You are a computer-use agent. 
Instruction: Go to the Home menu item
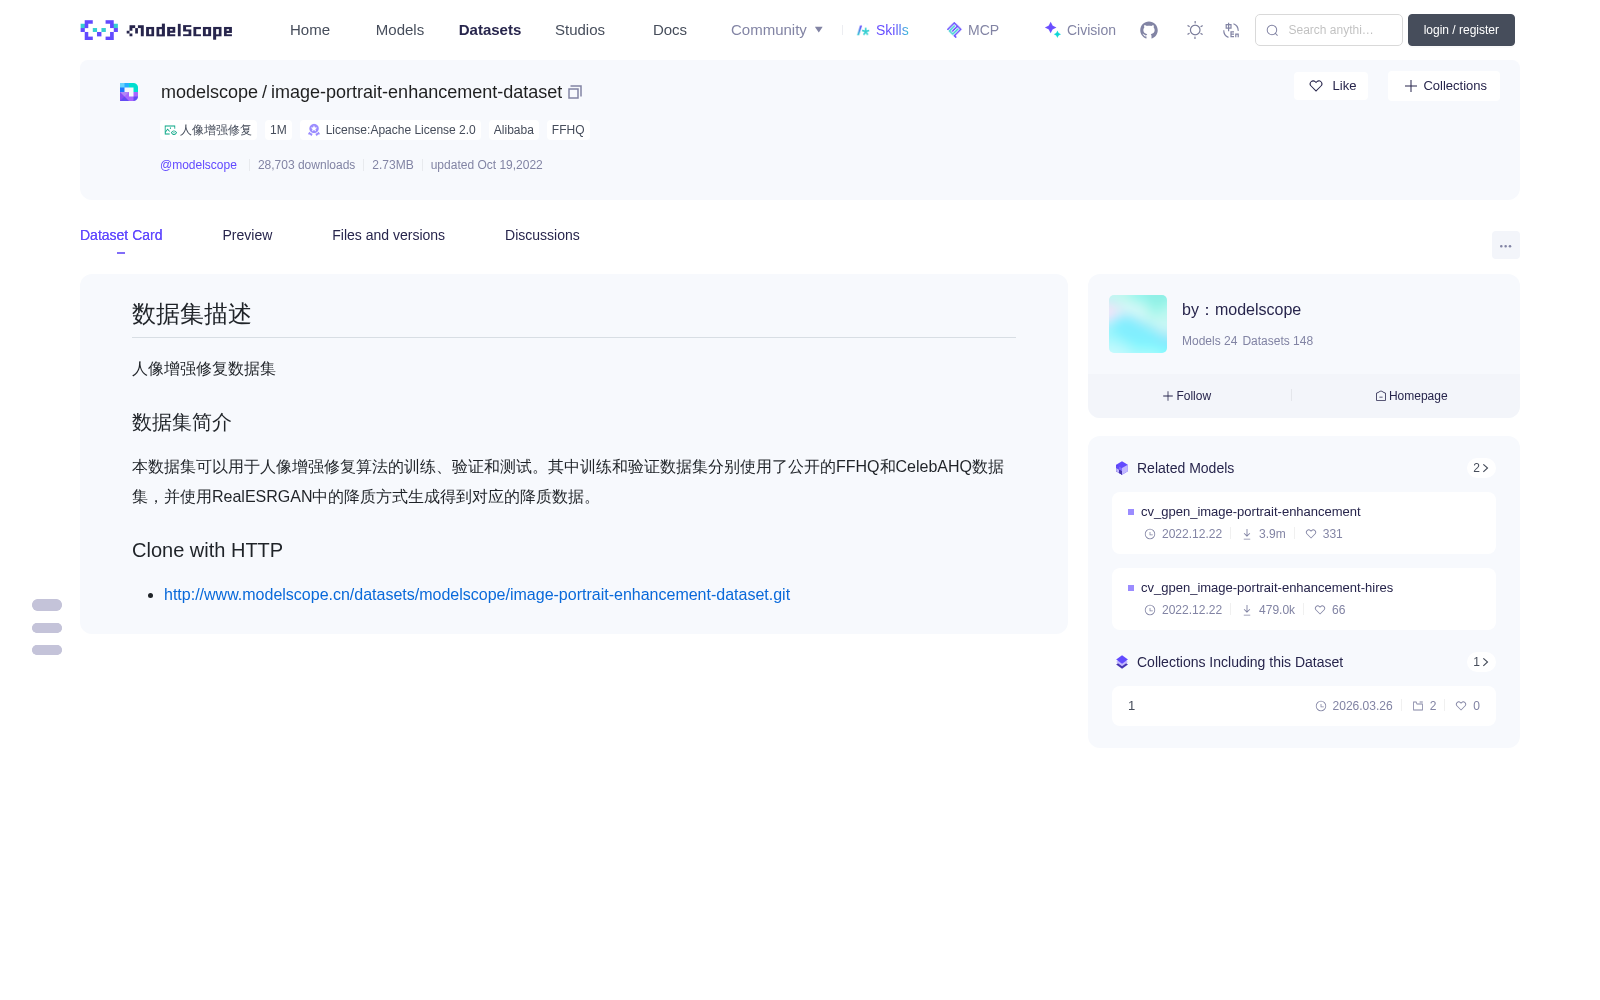310,30
